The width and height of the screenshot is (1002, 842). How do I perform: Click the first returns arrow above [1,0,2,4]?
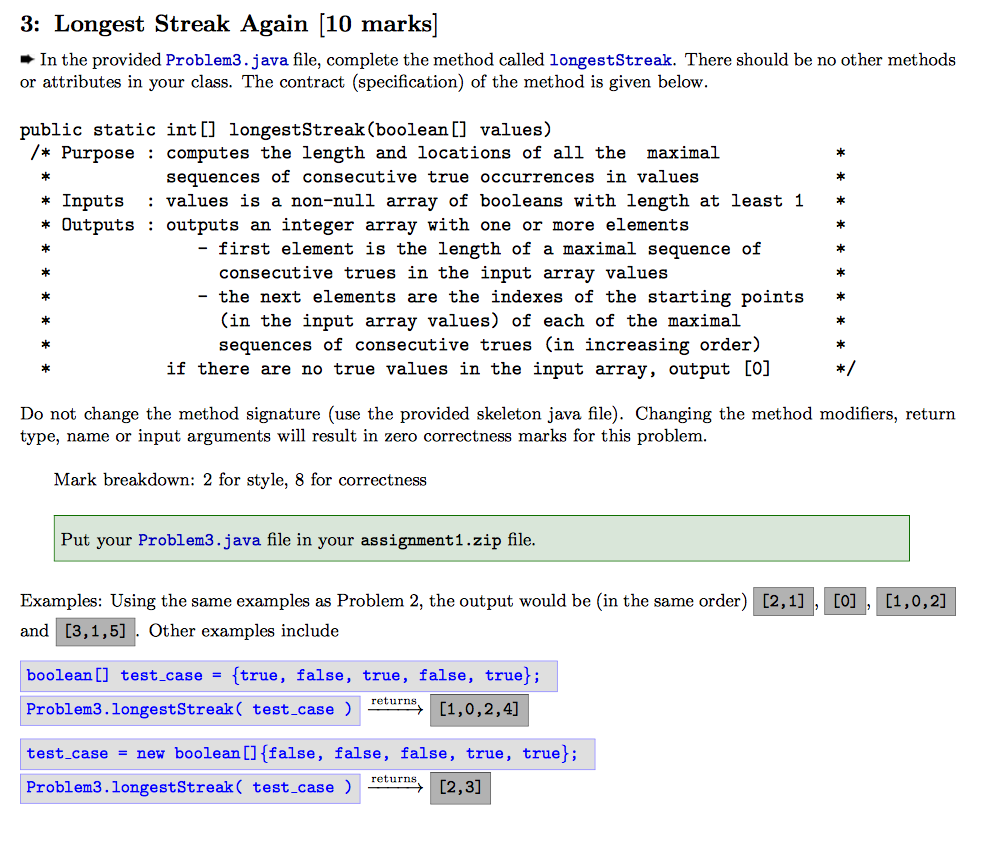[395, 707]
